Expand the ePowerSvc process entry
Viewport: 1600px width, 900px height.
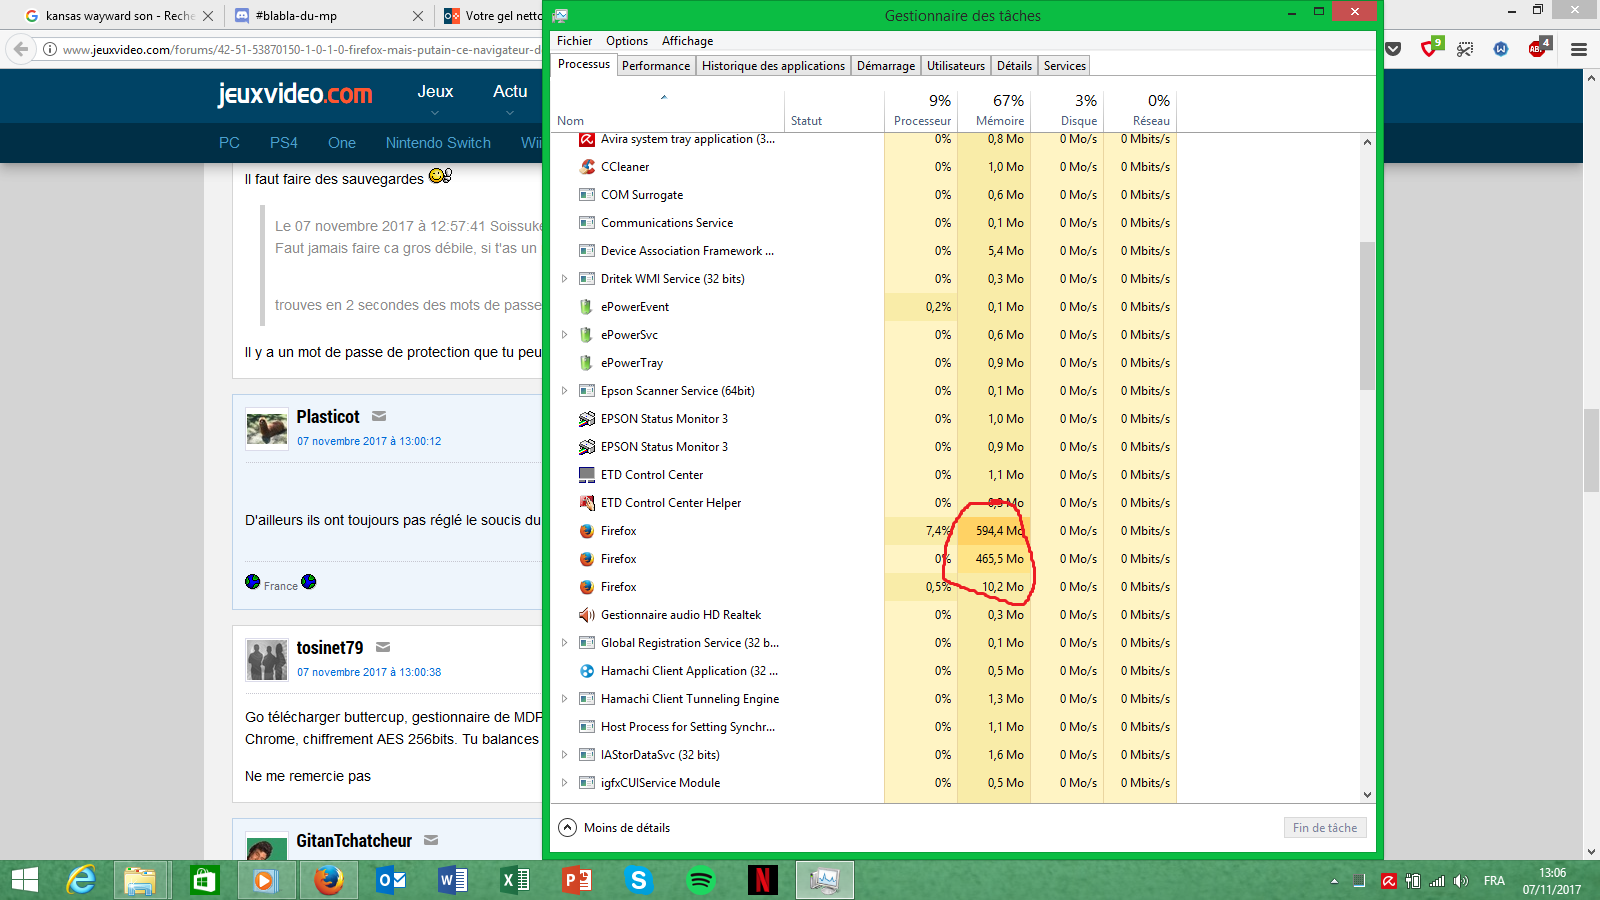(564, 335)
